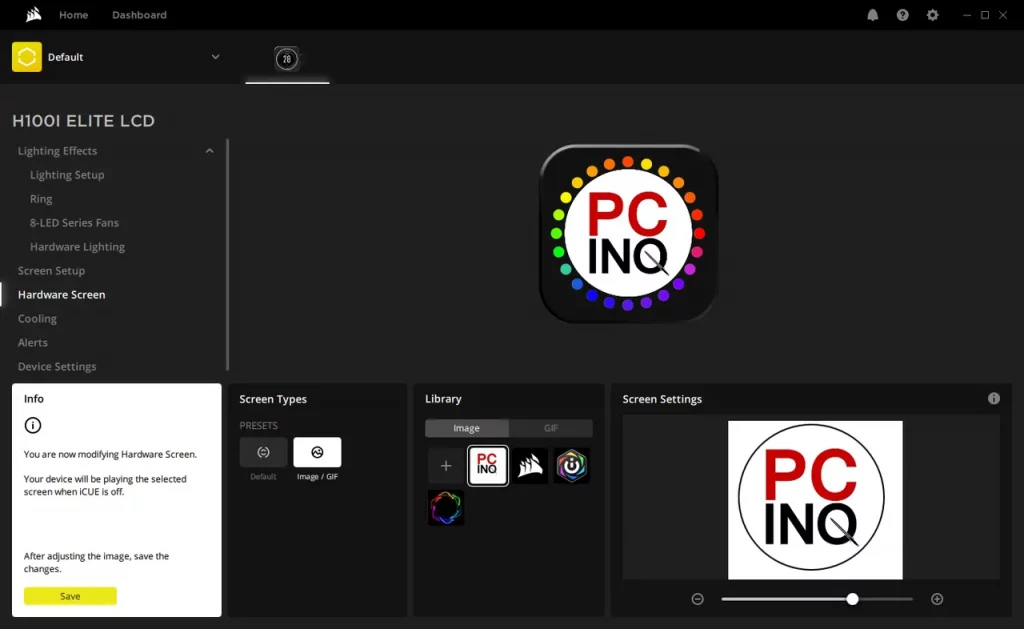The image size is (1024, 629).
Task: Open Screen Setup
Action: point(52,270)
